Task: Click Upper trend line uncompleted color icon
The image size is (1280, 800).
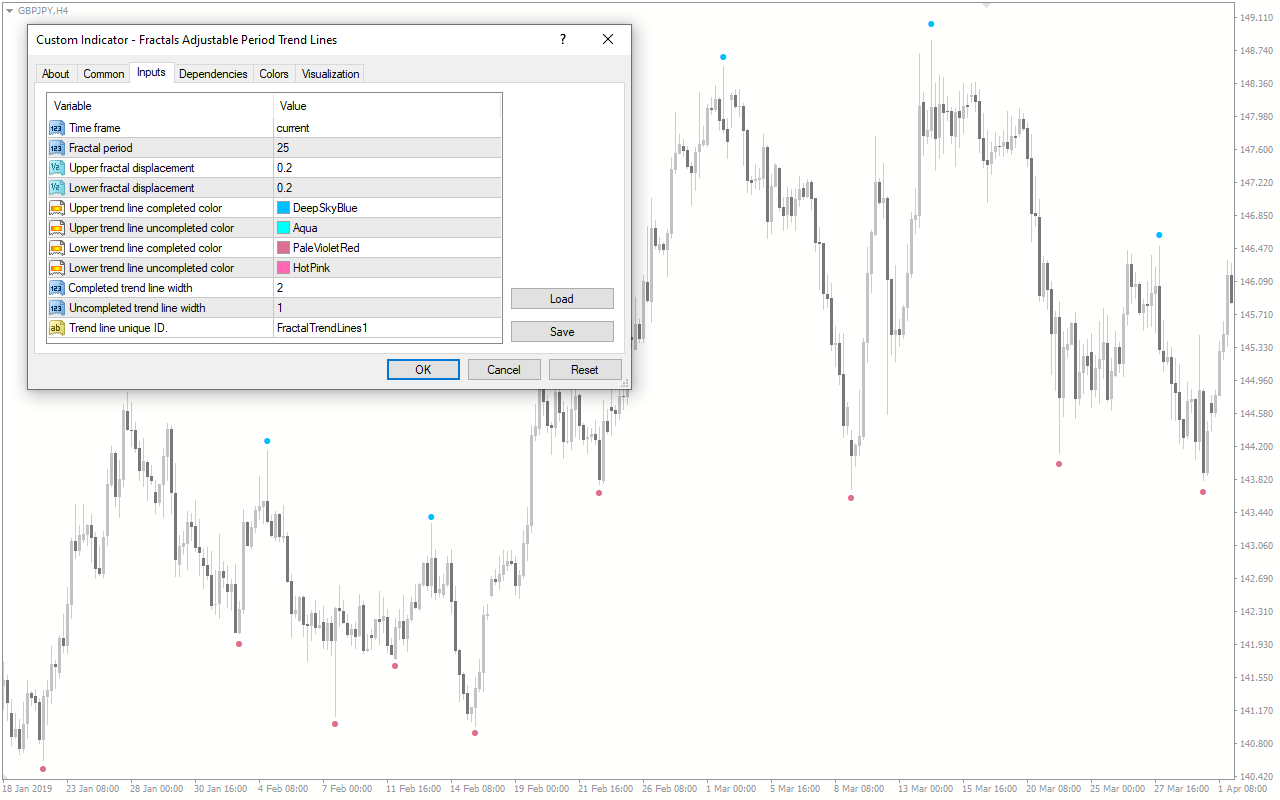Action: 57,228
